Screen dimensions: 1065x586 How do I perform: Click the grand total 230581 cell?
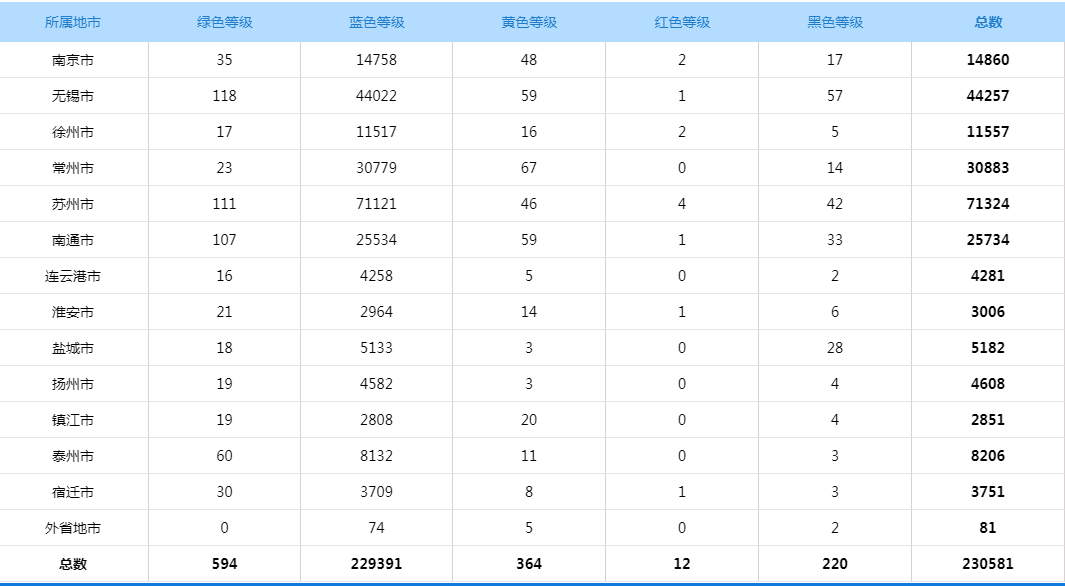point(988,564)
